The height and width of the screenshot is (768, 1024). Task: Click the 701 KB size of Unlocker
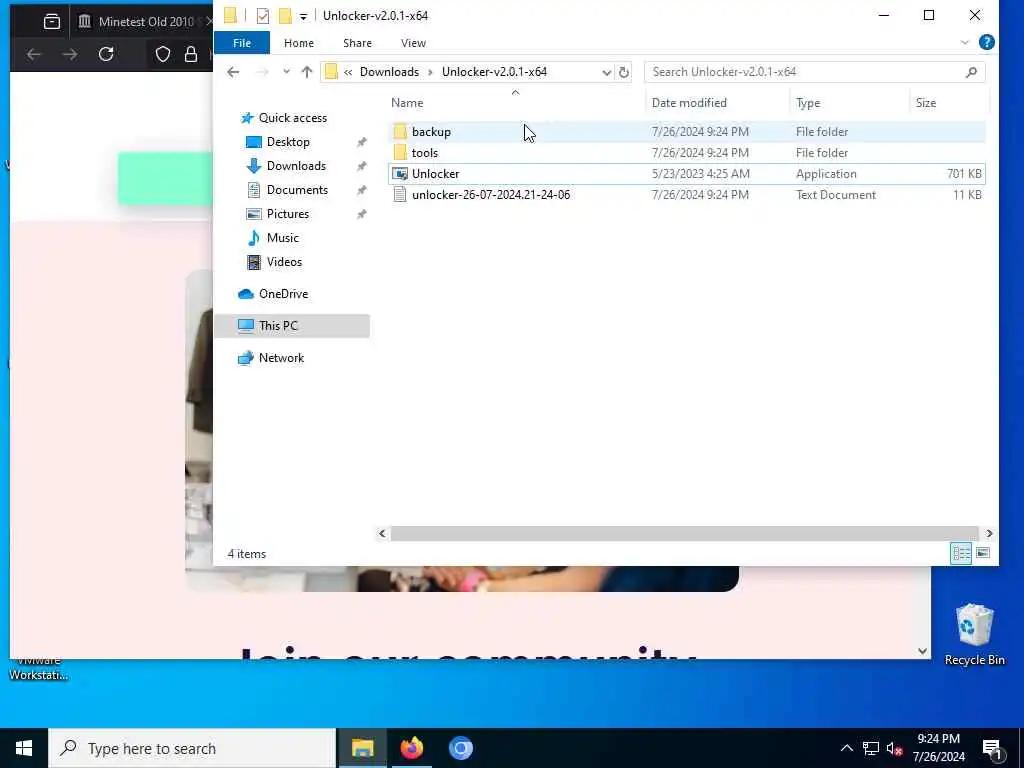click(964, 174)
